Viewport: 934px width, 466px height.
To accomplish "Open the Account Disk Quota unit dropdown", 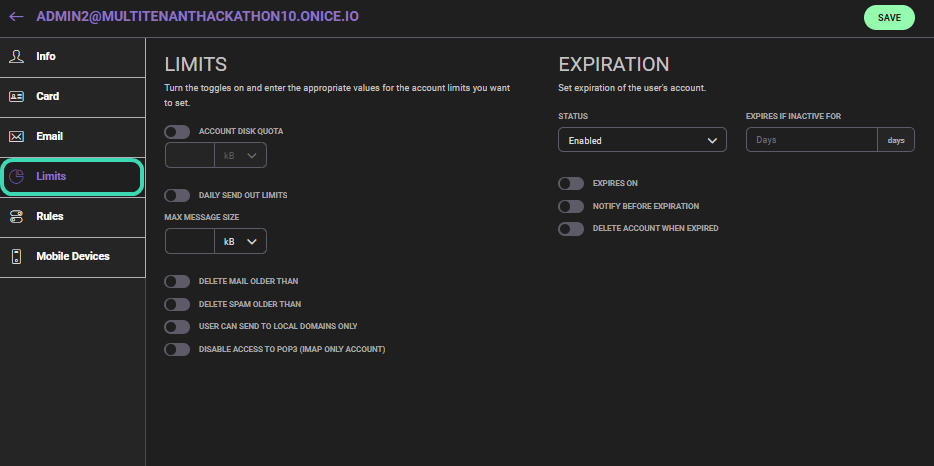I will [x=240, y=155].
